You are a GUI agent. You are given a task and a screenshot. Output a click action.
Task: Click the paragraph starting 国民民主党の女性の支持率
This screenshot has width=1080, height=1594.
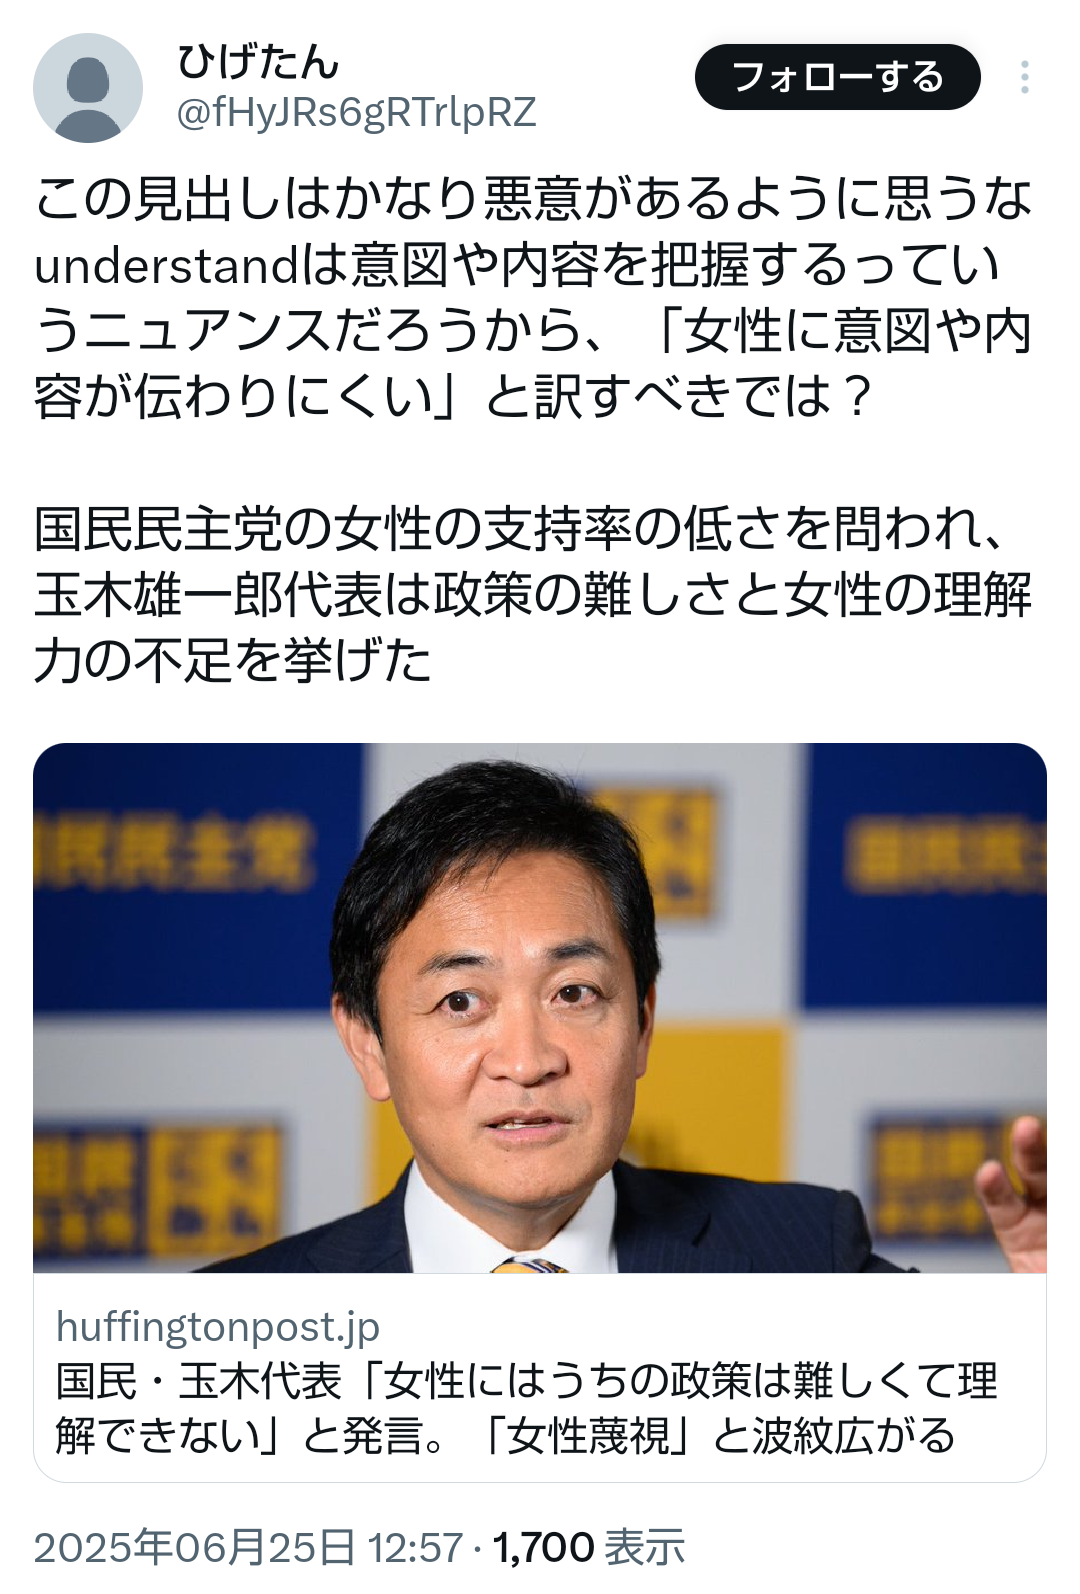point(533,594)
